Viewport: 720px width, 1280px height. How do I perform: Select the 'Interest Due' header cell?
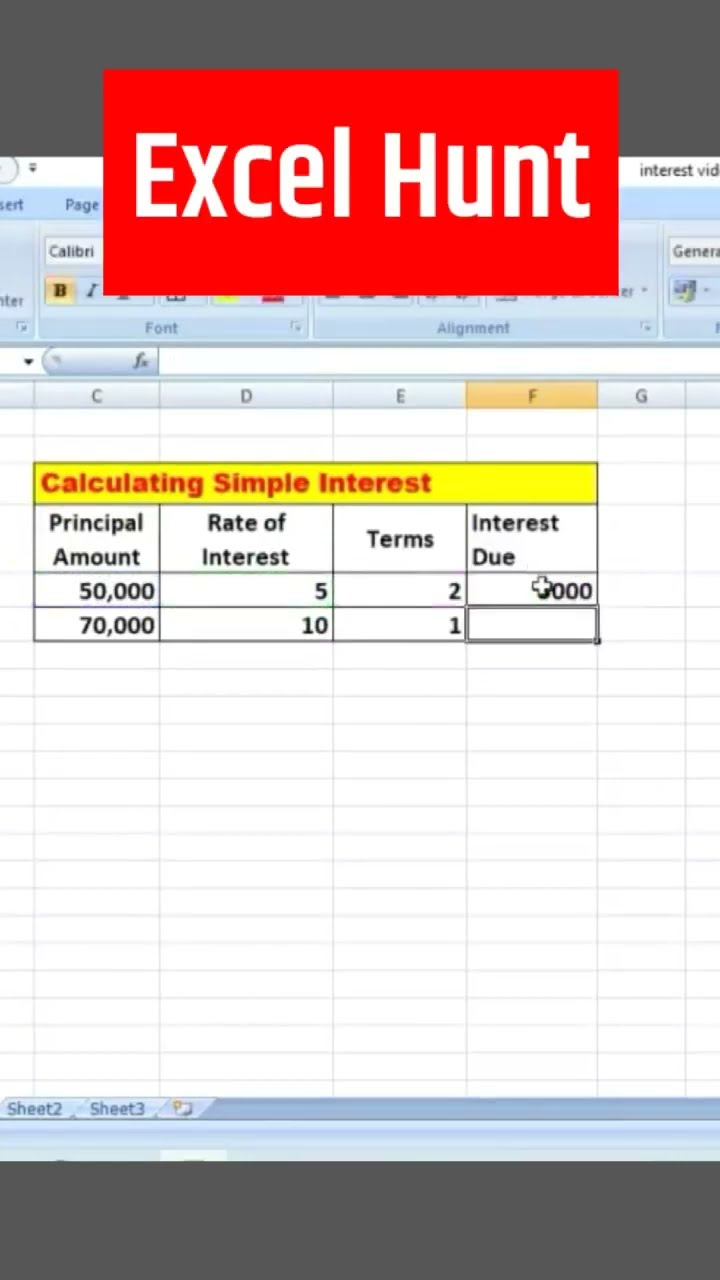[532, 539]
